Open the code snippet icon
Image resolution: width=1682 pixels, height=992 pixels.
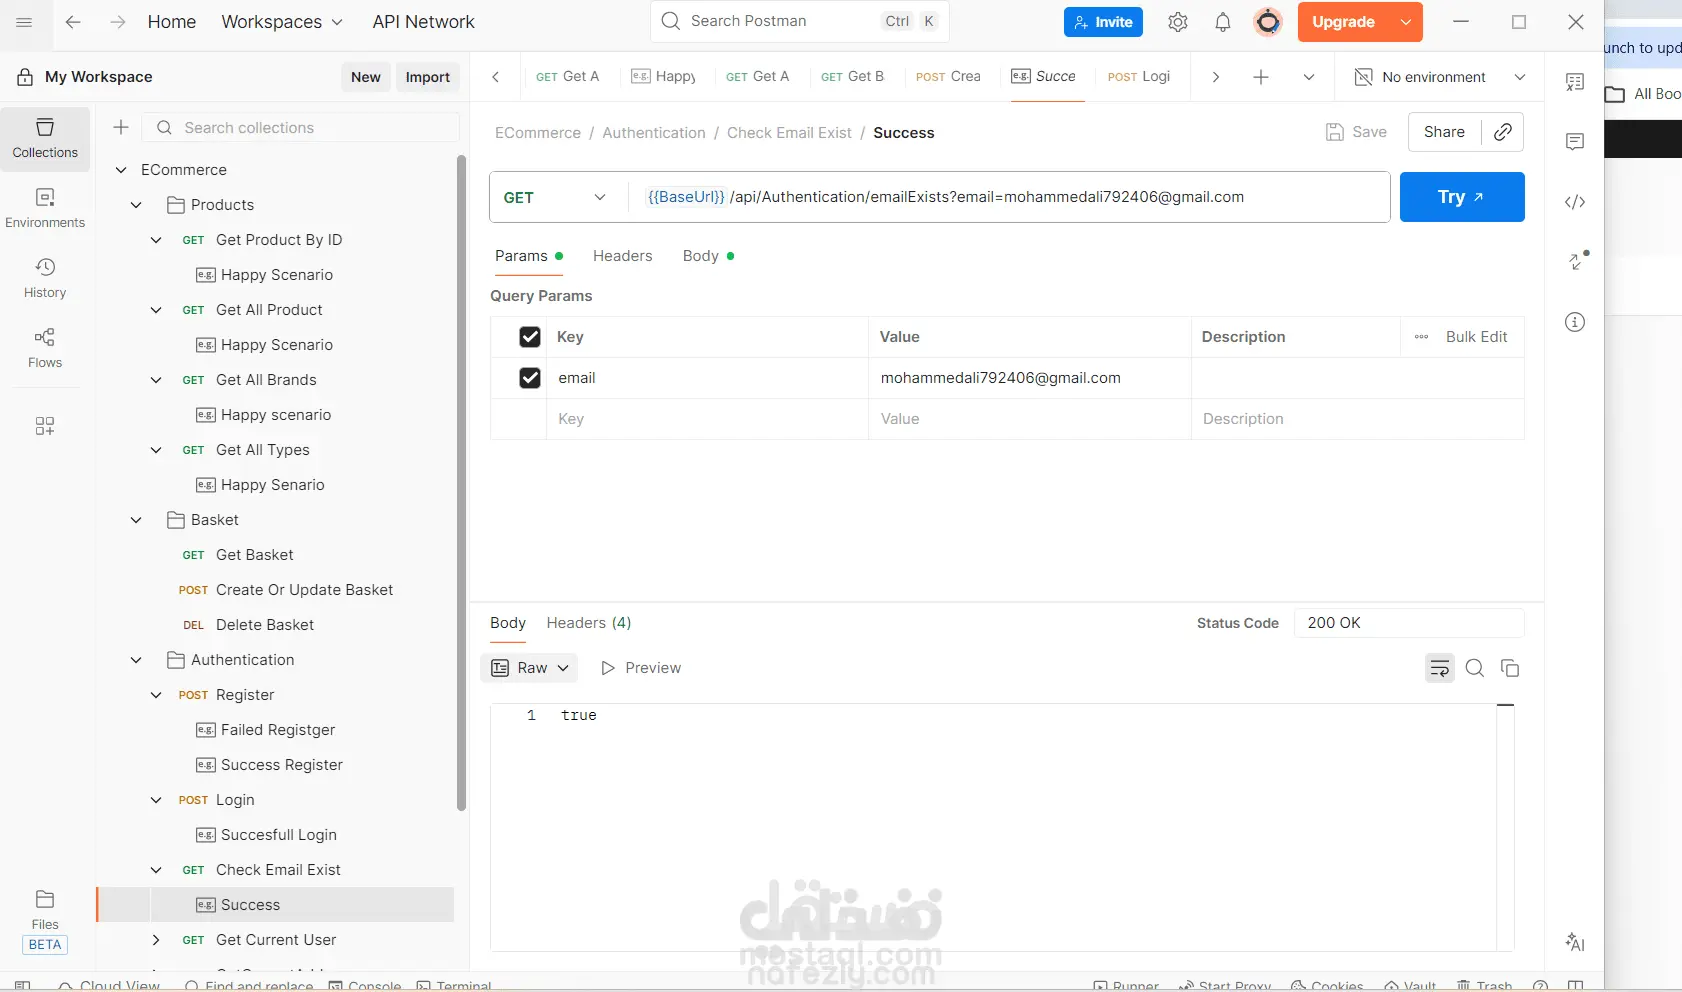click(x=1575, y=202)
